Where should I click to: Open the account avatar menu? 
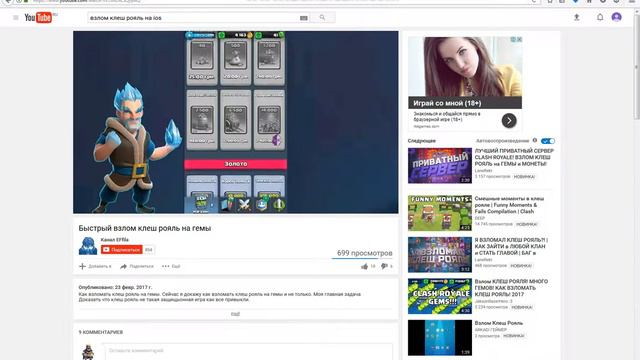pos(616,17)
